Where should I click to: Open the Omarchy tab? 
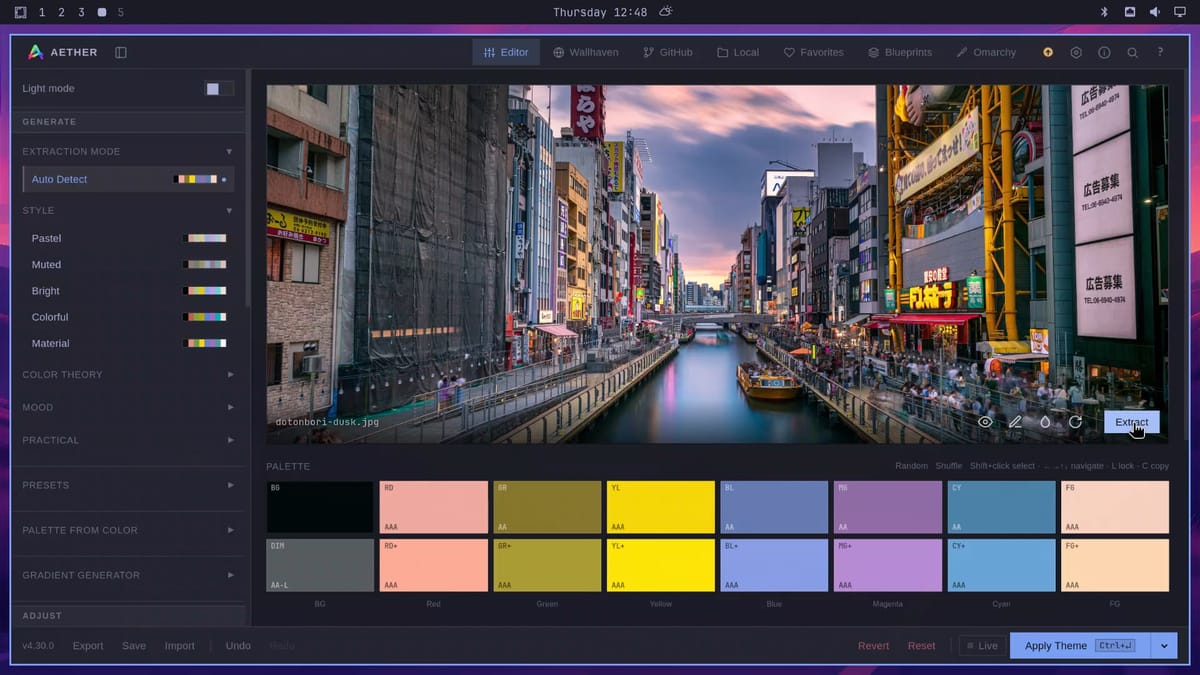coord(986,52)
